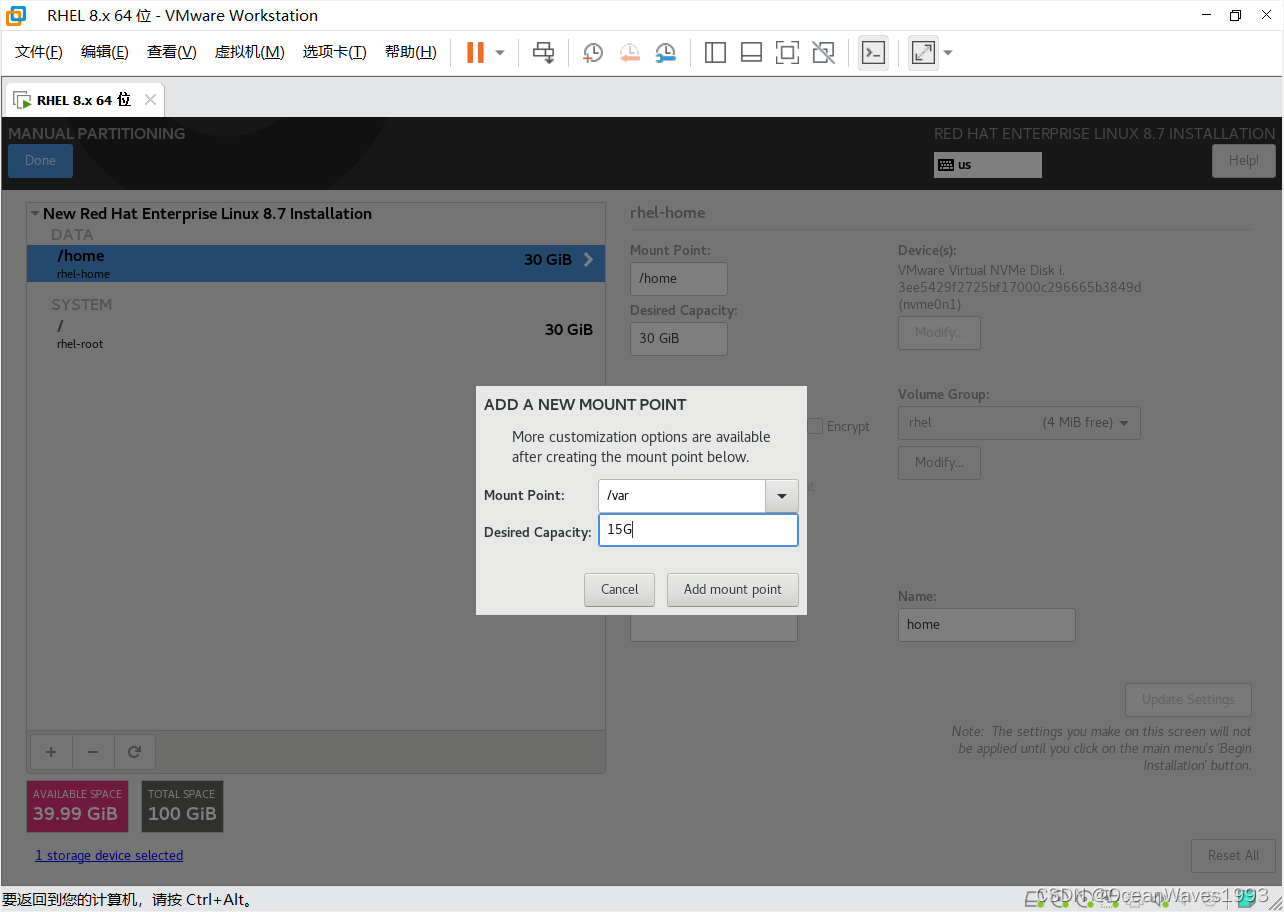The width and height of the screenshot is (1284, 912).
Task: Click the Reset All button
Action: (x=1233, y=856)
